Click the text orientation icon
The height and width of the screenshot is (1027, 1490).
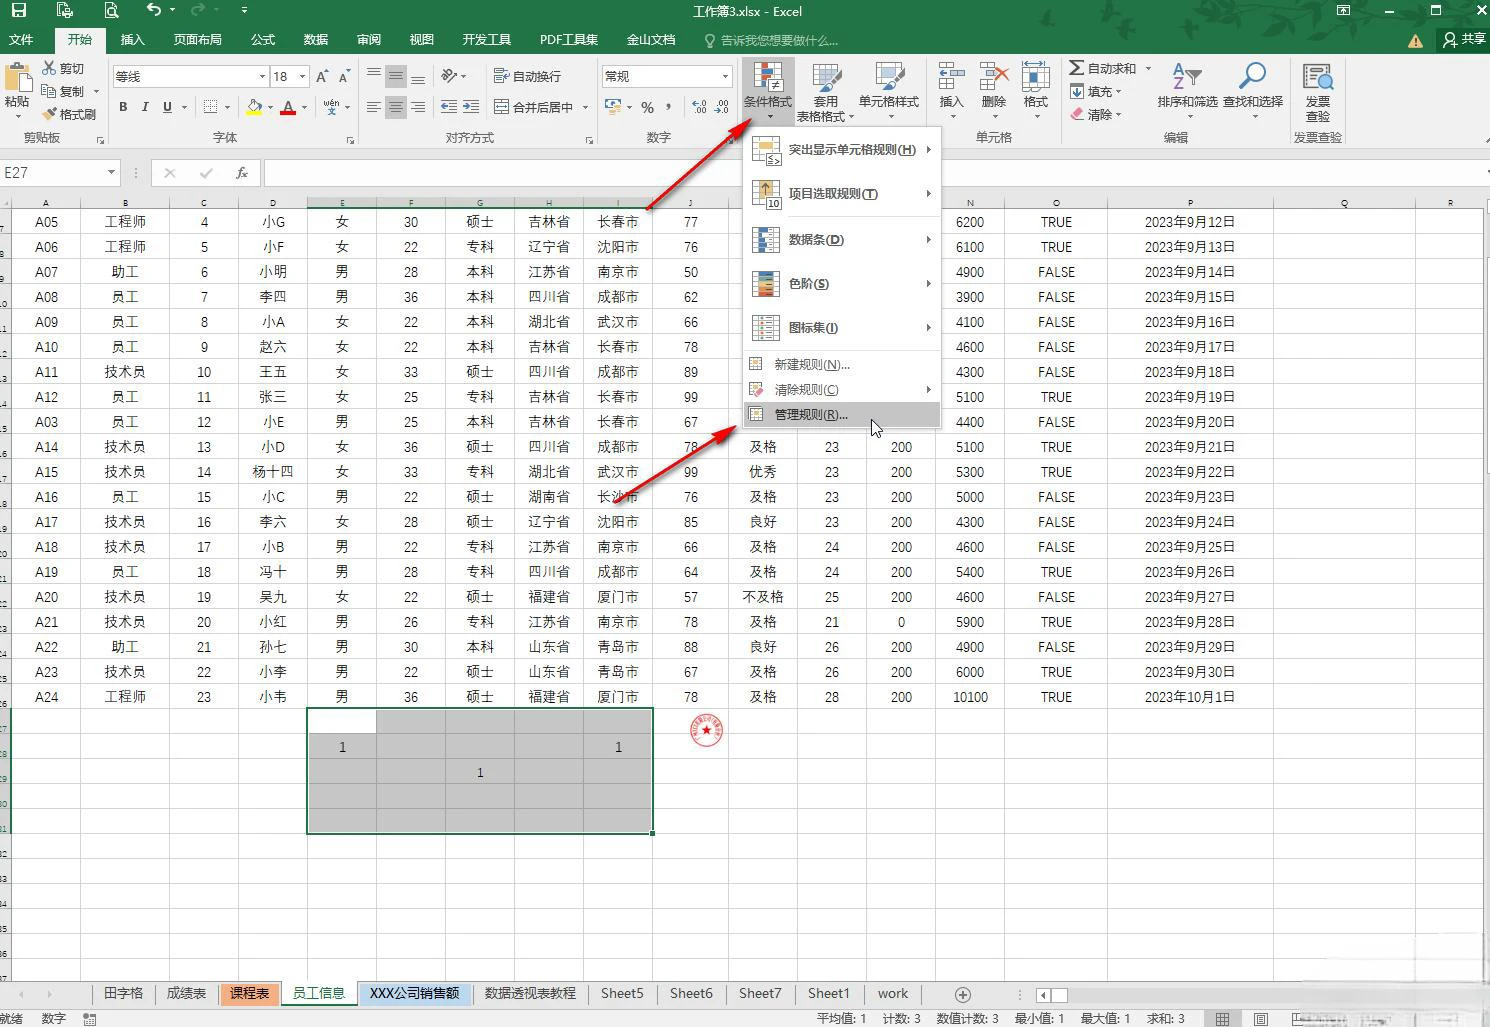450,76
